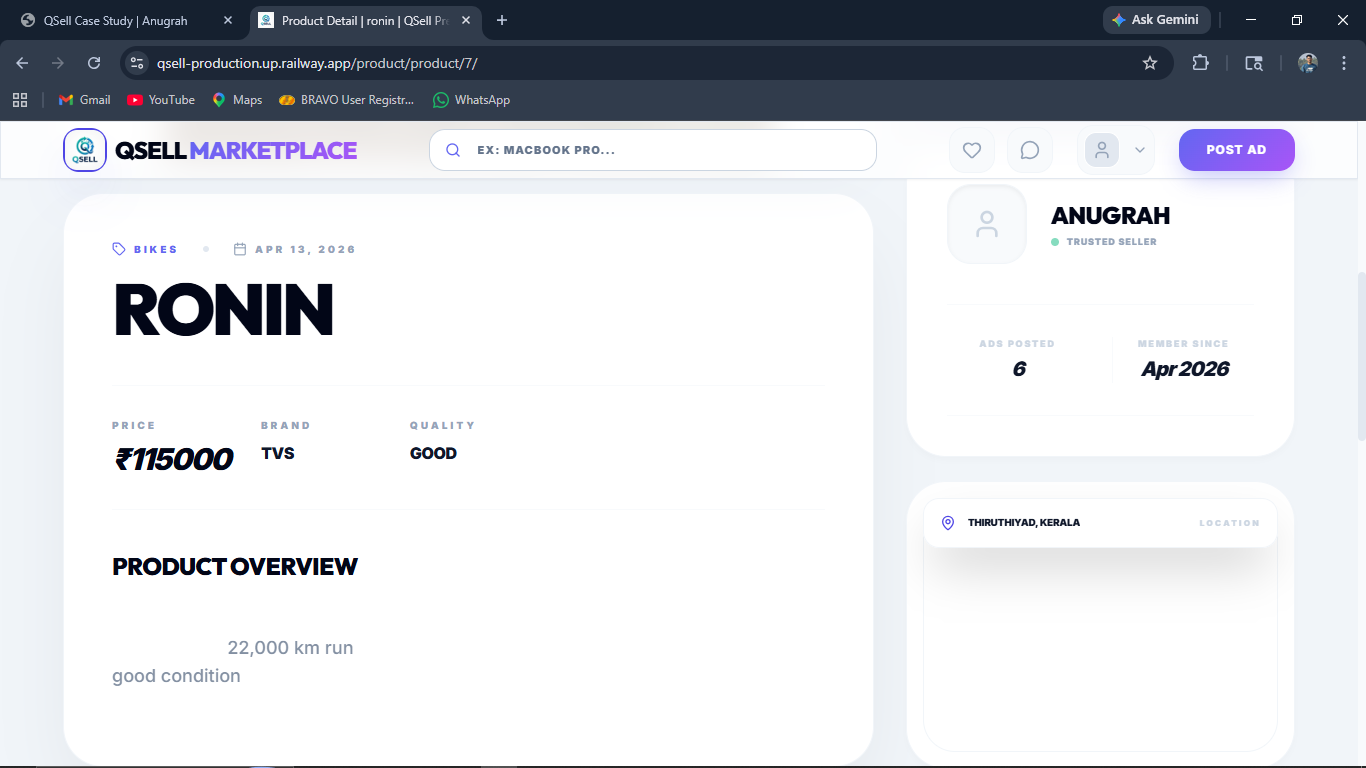Click the location pin icon
This screenshot has height=768, width=1366.
948,523
